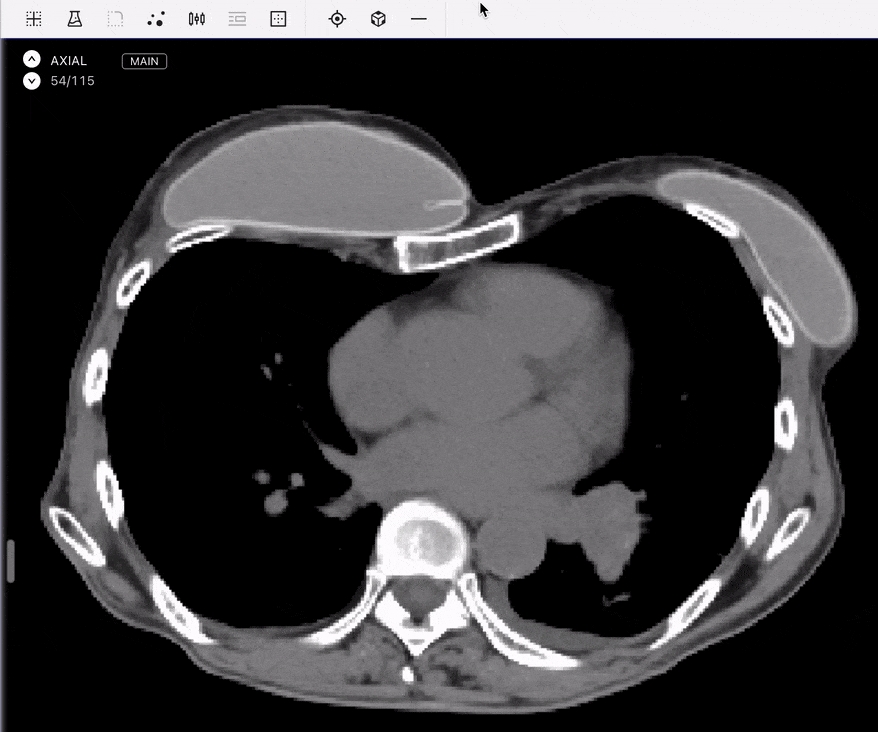Open the 3D cube view
878x732 pixels.
(378, 19)
